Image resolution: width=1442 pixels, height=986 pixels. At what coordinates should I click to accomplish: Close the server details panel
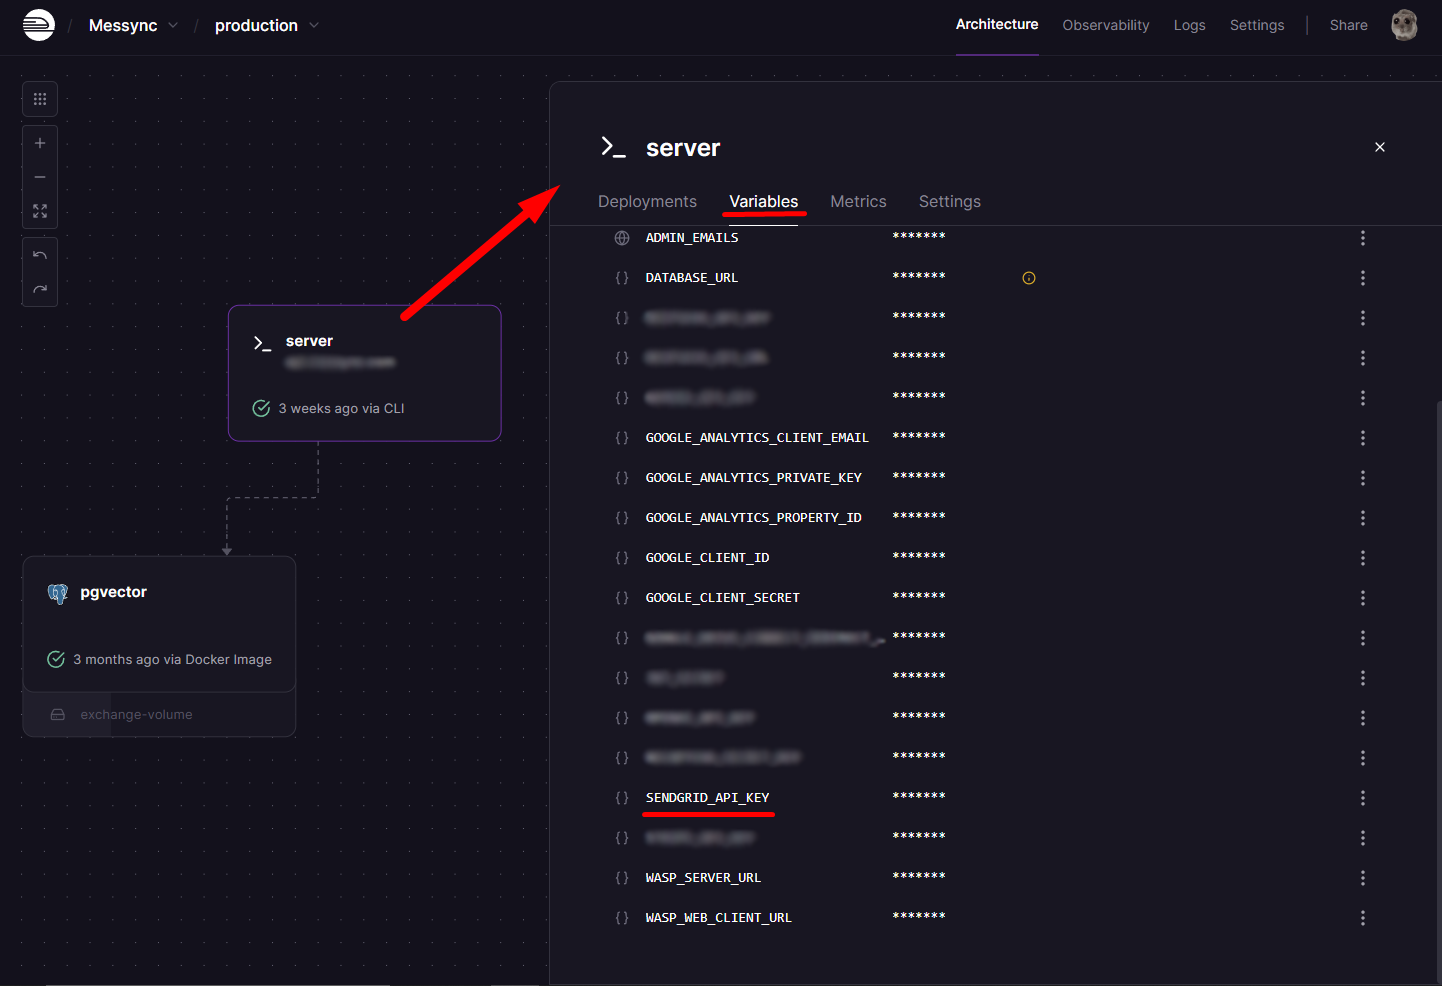(1380, 147)
